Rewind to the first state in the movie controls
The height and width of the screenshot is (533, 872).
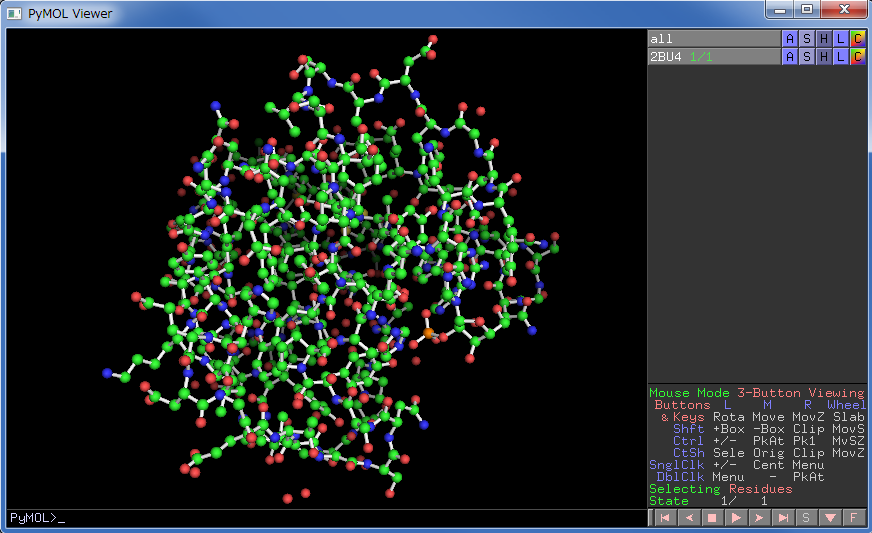point(664,518)
